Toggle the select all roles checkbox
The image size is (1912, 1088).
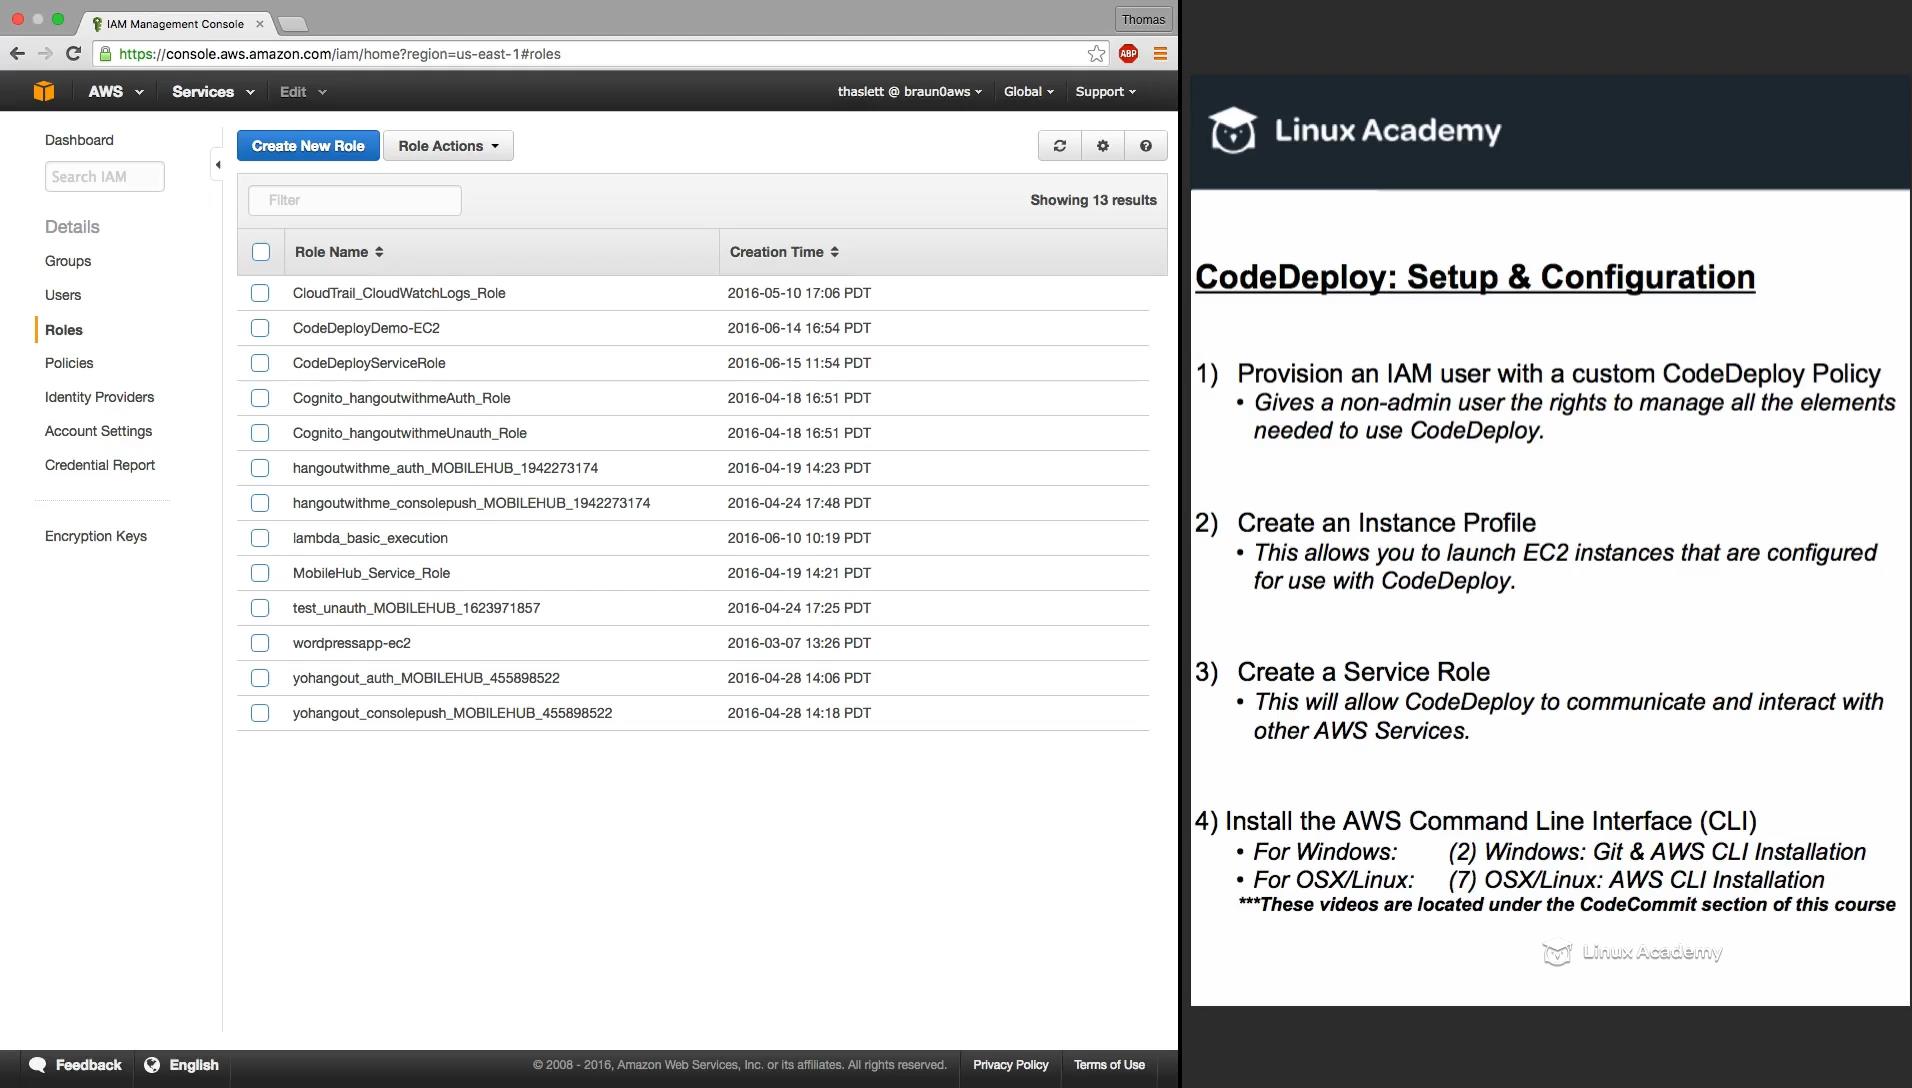[261, 252]
